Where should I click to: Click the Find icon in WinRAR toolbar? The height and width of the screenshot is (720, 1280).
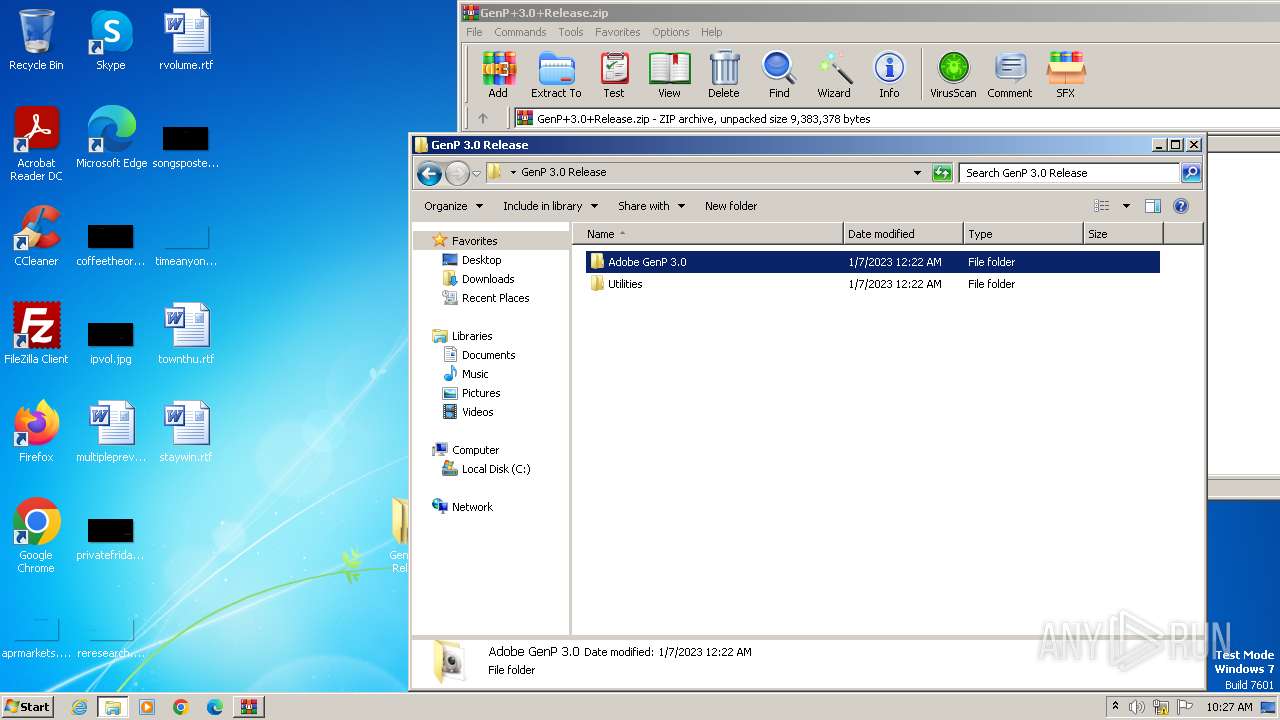coord(779,75)
